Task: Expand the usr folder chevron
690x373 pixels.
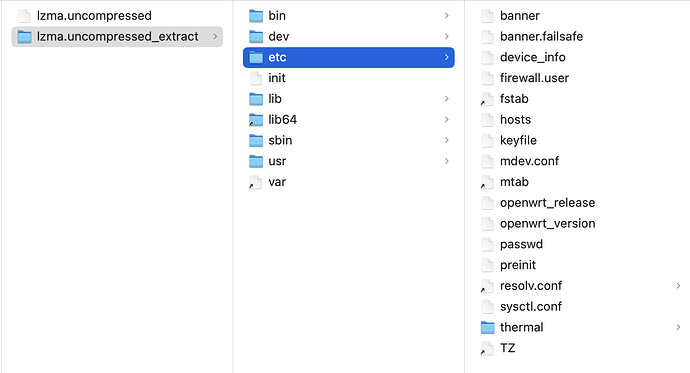Action: (x=447, y=161)
